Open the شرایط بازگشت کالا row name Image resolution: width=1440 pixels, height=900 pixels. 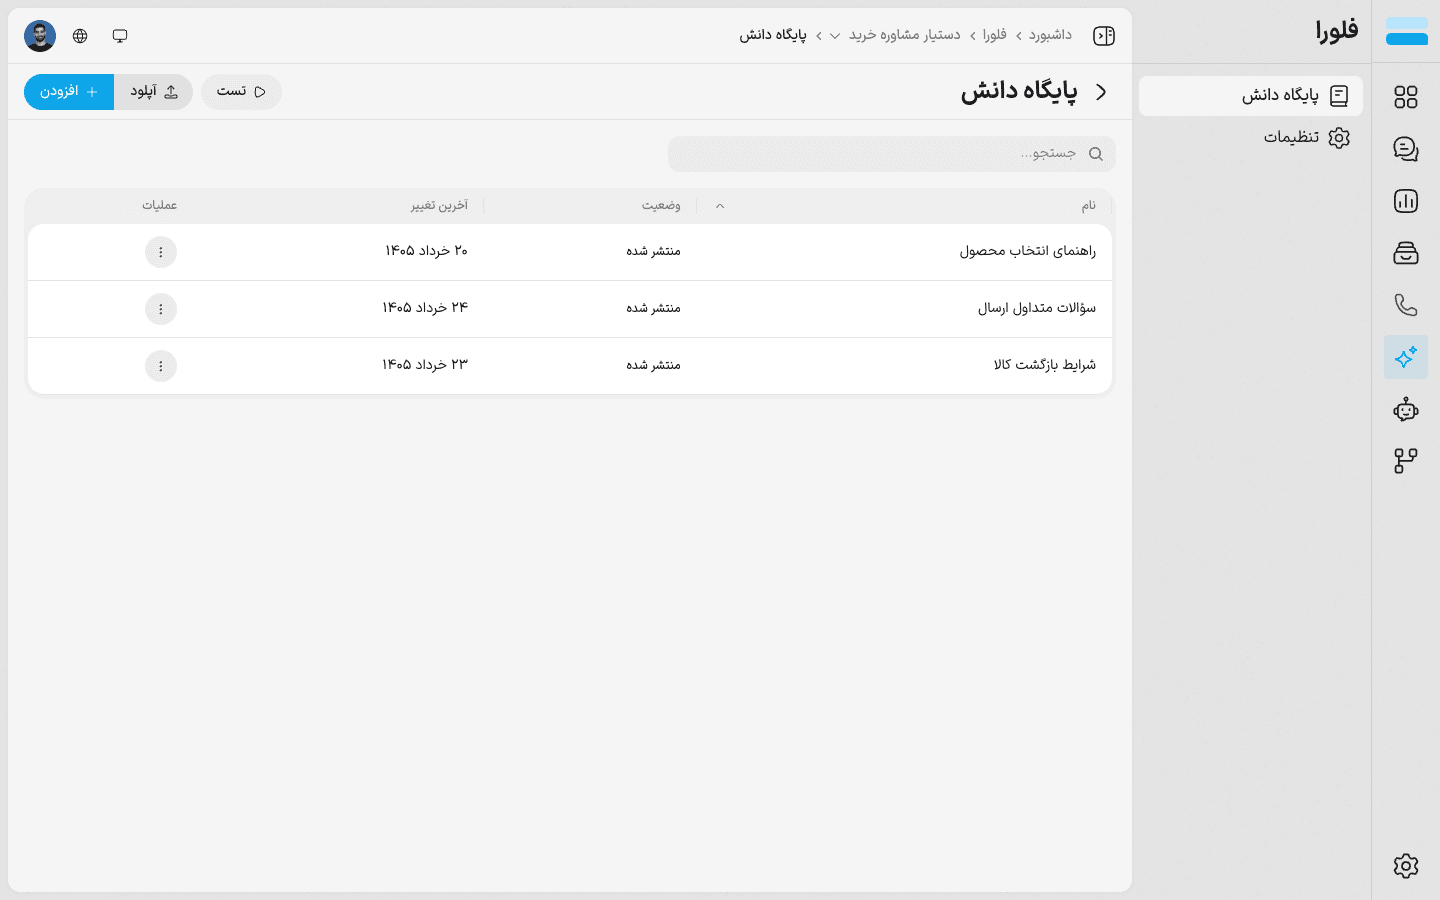[x=1045, y=365]
